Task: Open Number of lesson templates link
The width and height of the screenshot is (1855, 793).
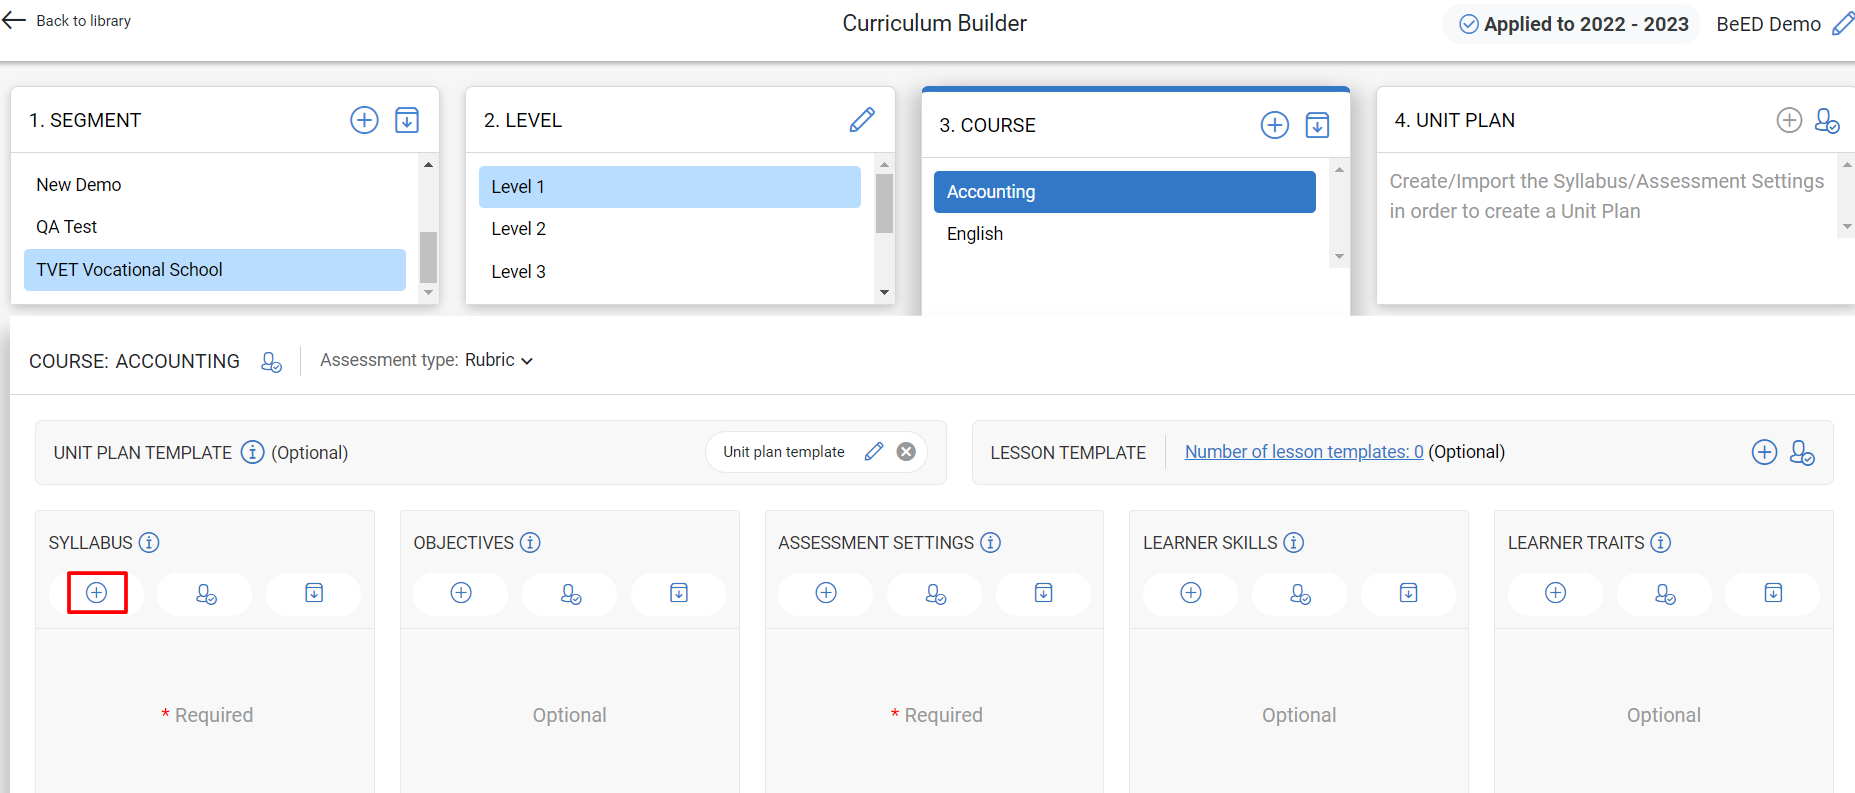Action: tap(1304, 452)
